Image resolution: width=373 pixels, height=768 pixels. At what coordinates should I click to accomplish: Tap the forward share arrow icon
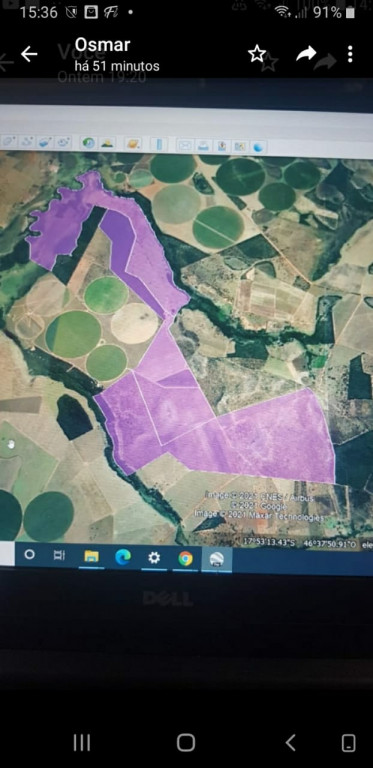pyautogui.click(x=306, y=53)
